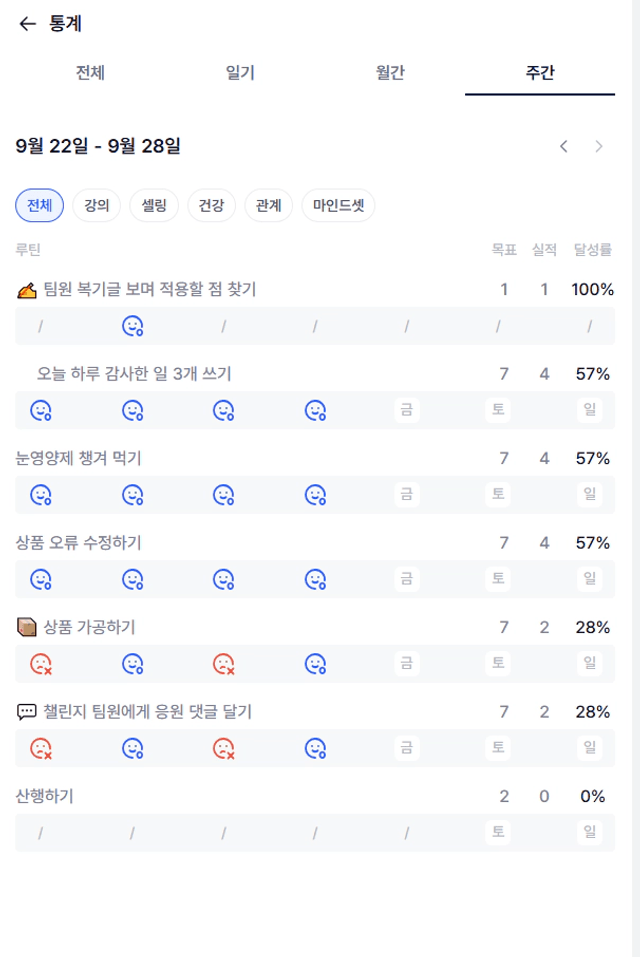Choose the 건강 filter chip
The width and height of the screenshot is (640, 957).
pyautogui.click(x=211, y=205)
